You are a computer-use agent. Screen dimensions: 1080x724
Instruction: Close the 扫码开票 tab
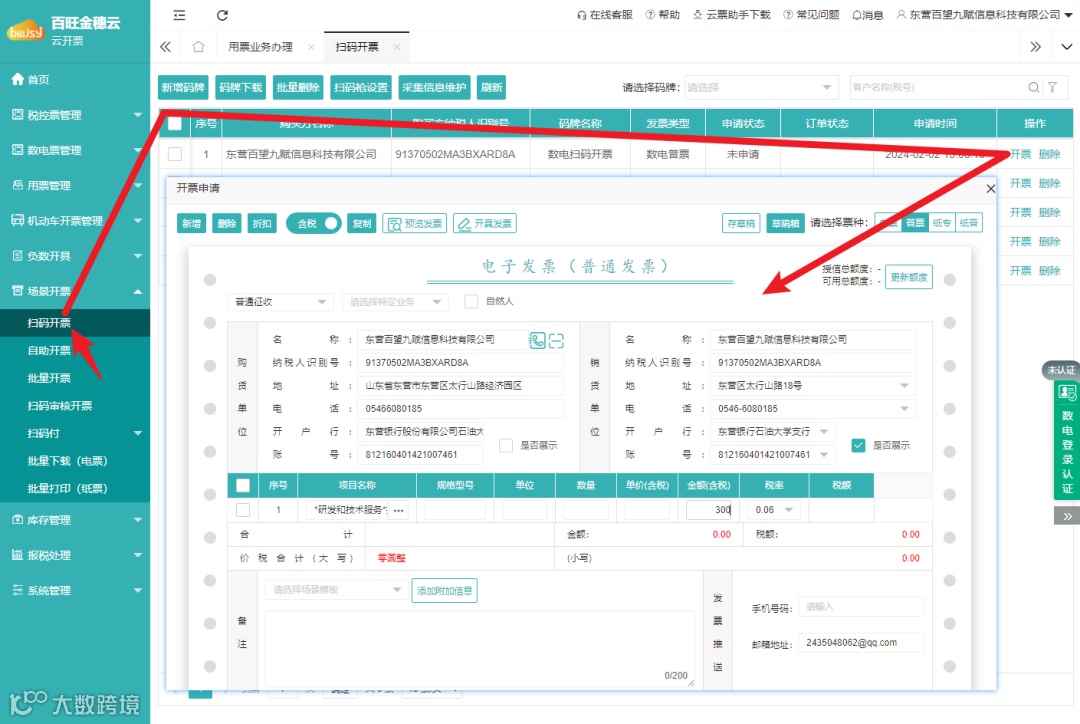click(x=397, y=47)
